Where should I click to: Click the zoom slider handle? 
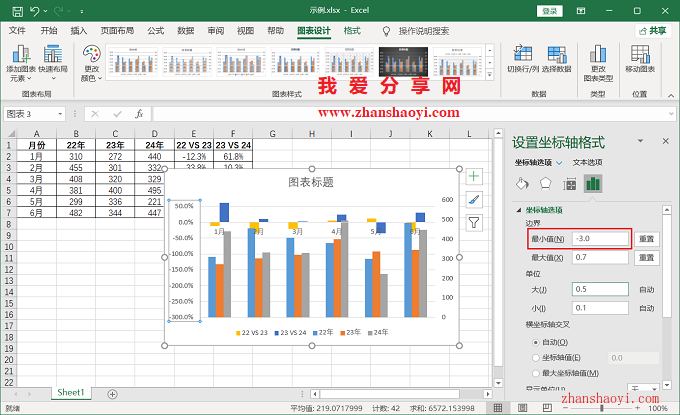tap(602, 408)
